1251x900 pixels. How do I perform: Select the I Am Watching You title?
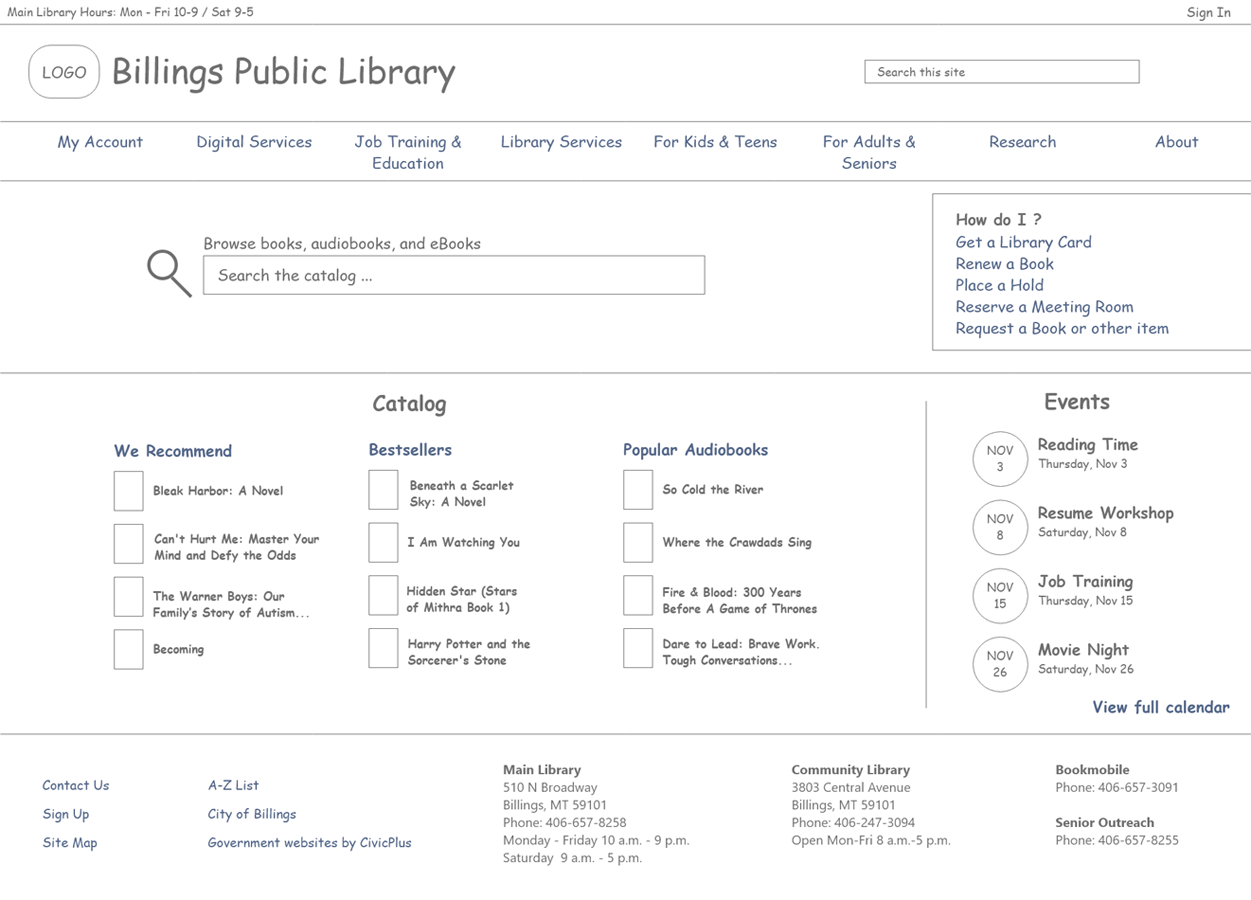463,542
